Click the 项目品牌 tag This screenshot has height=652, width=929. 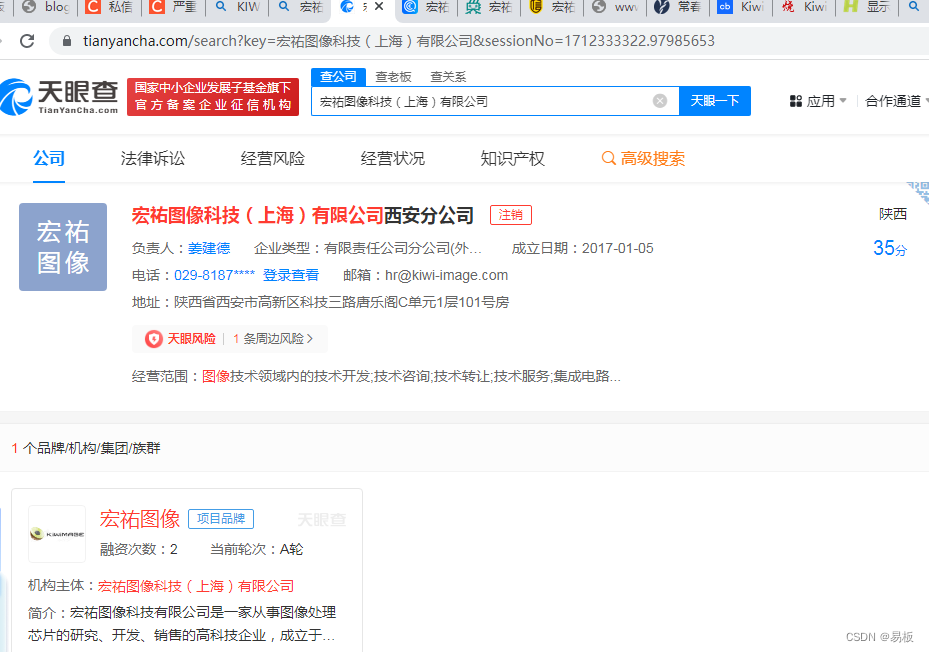click(221, 519)
